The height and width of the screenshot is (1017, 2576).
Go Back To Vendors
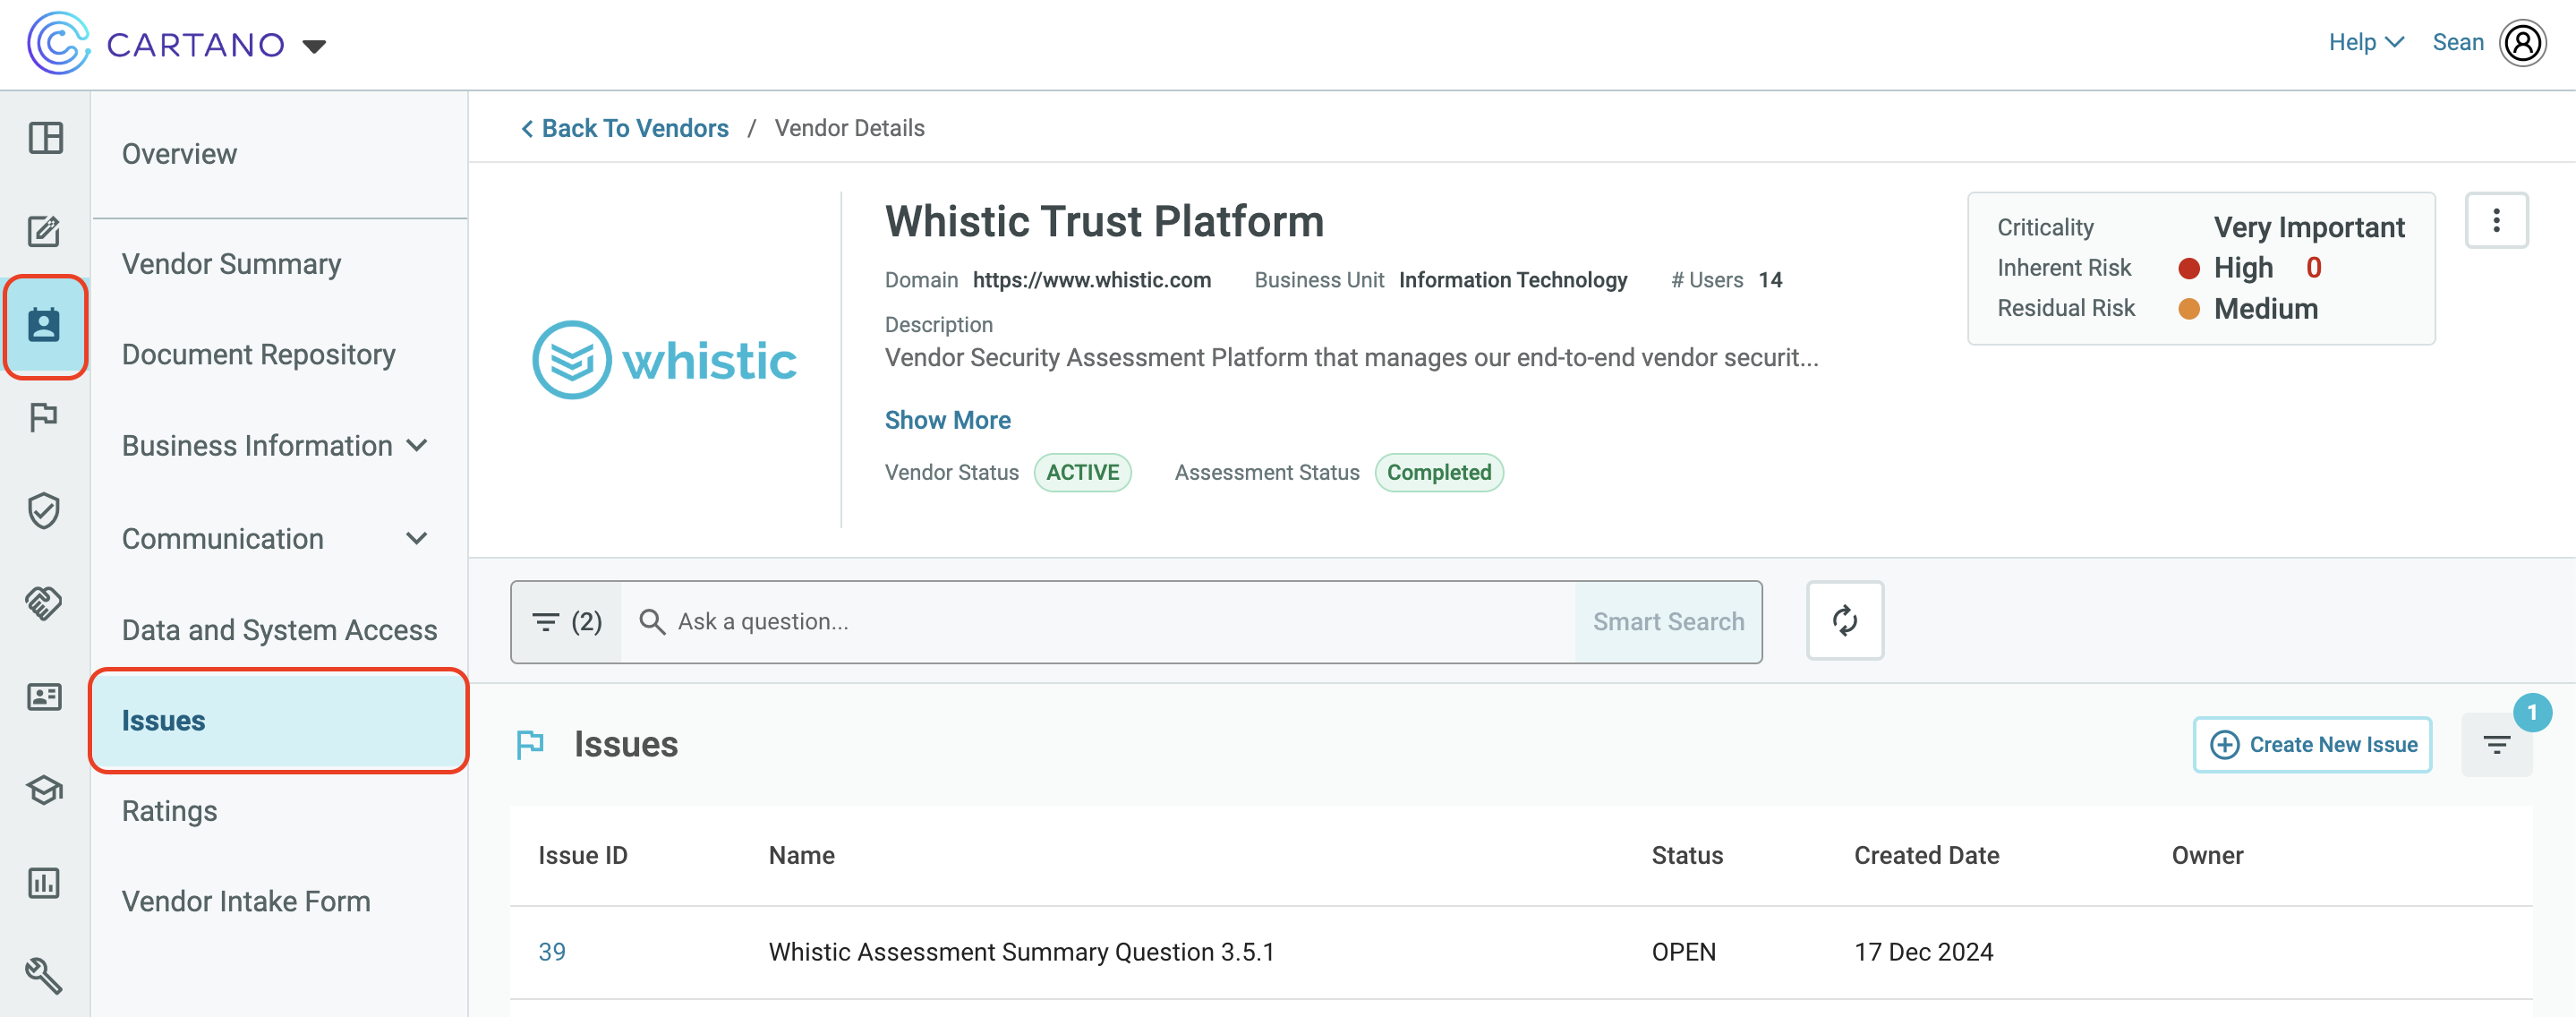click(625, 128)
